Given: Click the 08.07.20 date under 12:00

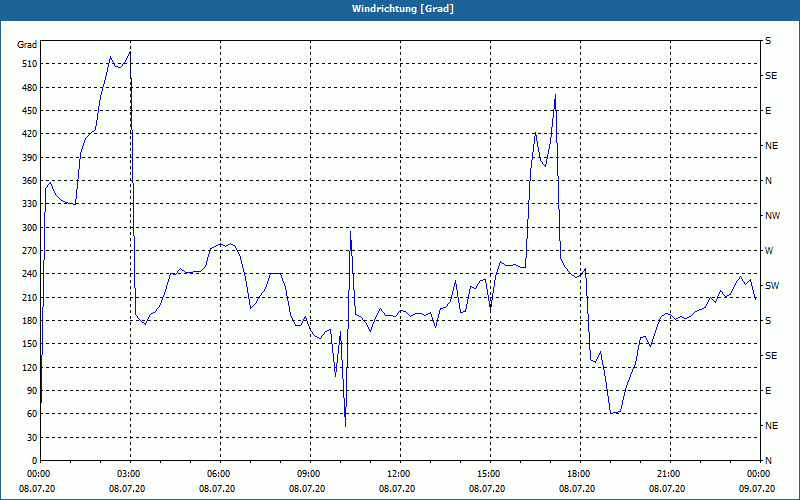Looking at the screenshot, I should (397, 489).
